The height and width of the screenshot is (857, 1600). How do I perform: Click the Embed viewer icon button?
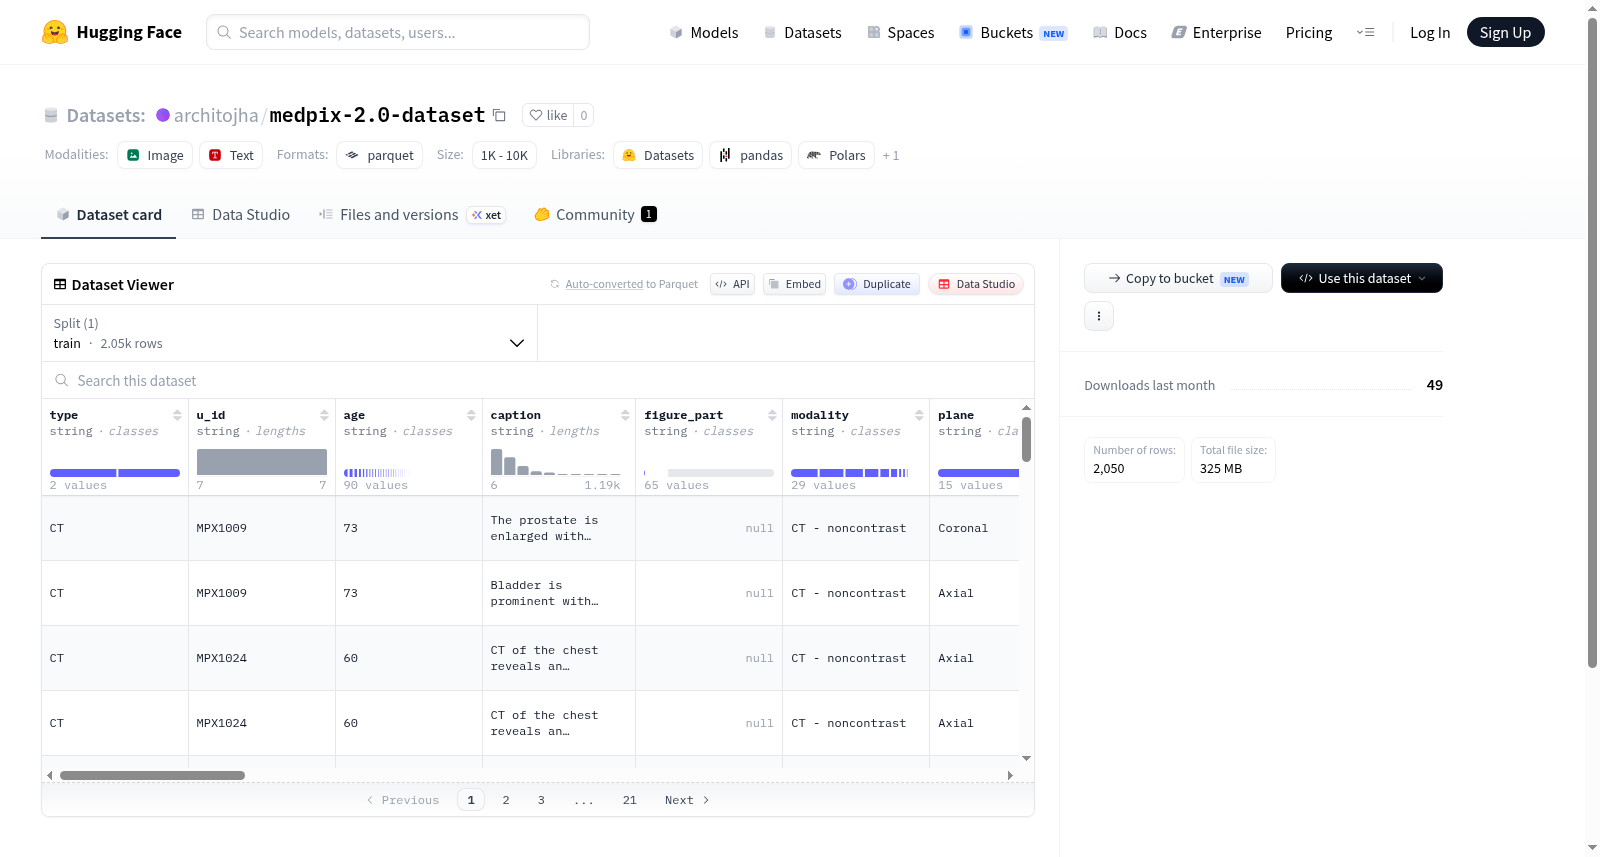click(795, 284)
